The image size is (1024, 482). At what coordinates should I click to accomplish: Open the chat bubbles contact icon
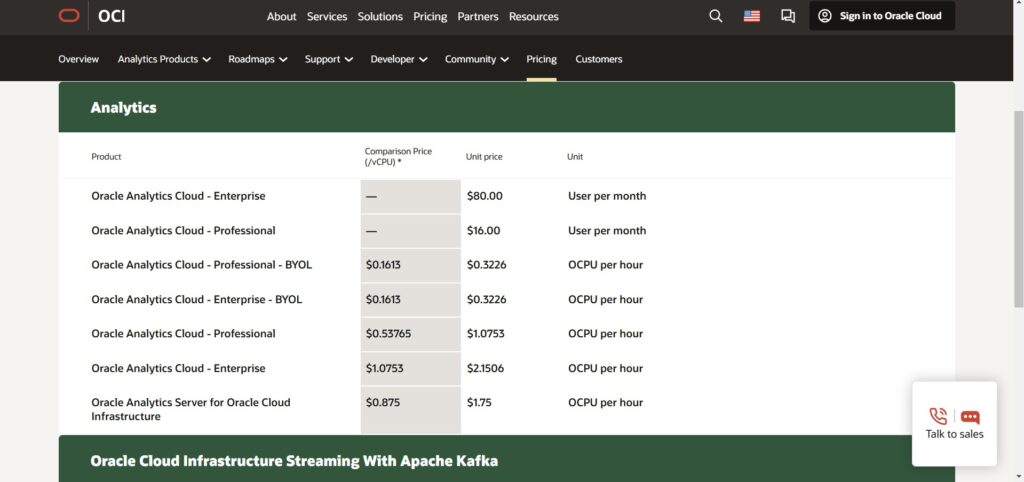point(788,16)
